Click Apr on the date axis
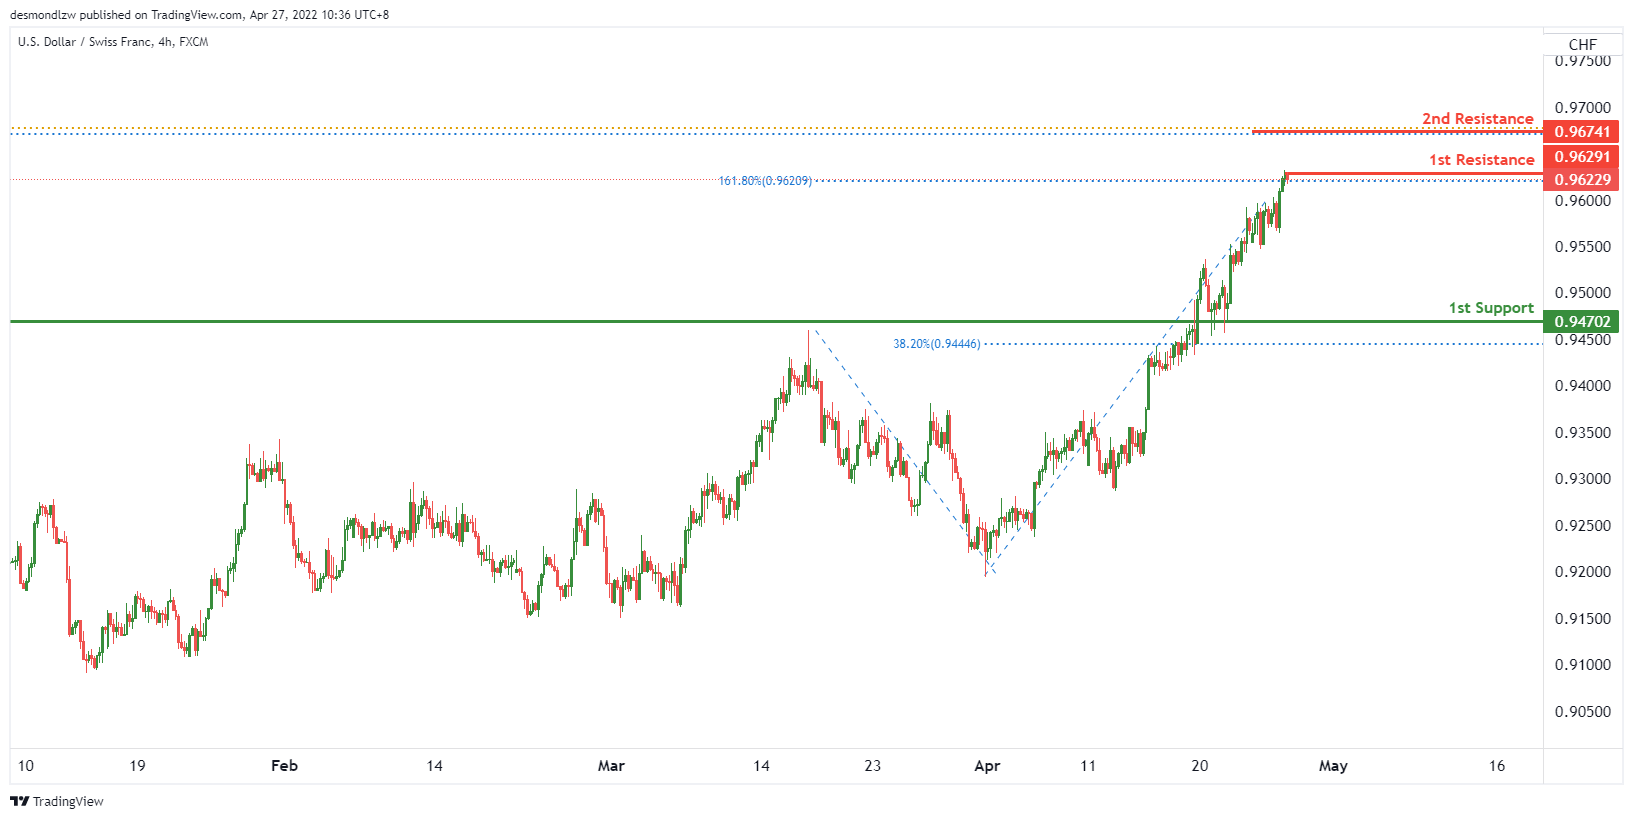 coord(986,766)
